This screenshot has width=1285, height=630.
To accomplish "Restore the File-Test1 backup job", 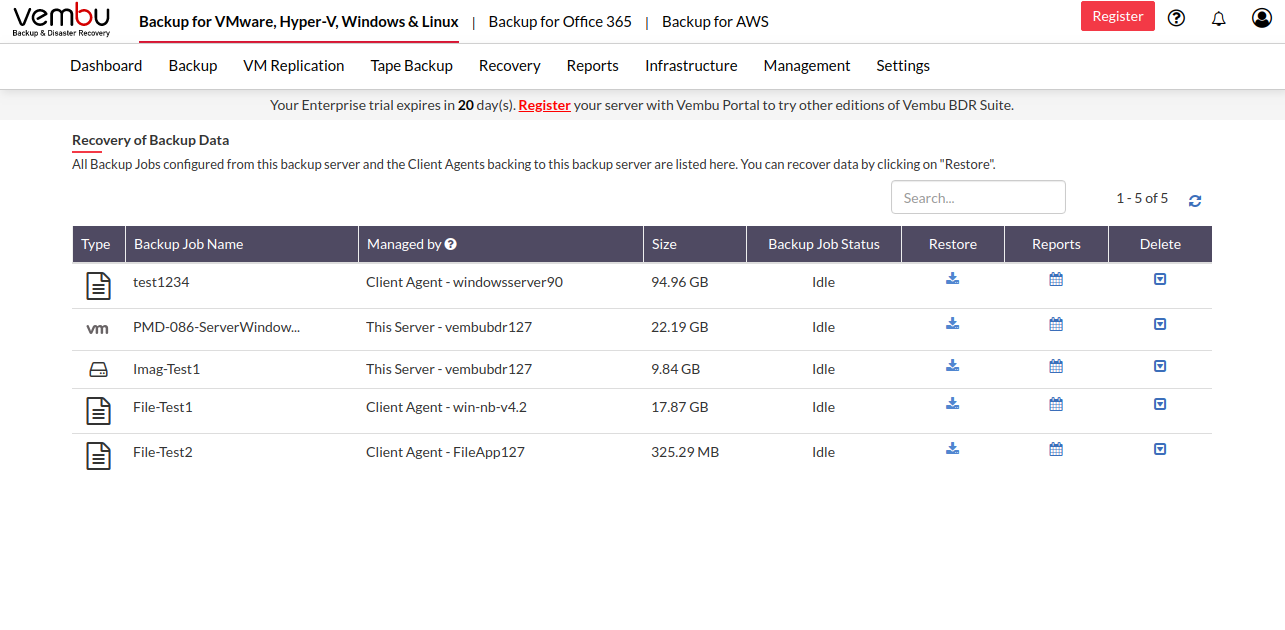I will point(953,404).
